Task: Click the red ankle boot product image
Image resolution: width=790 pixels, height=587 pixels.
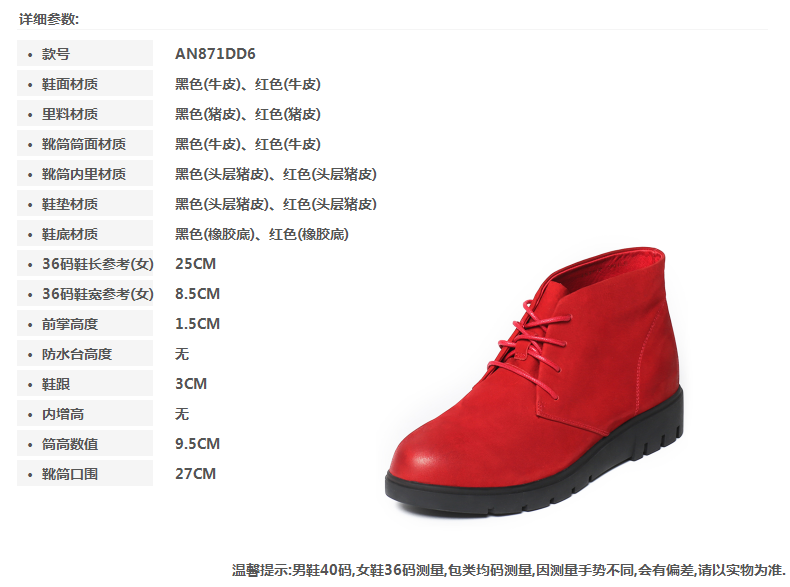Action: point(535,381)
